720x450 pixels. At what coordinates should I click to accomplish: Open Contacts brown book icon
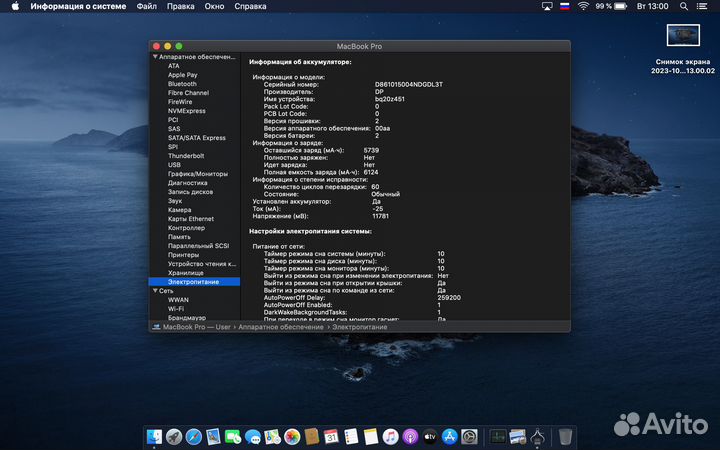click(x=312, y=437)
